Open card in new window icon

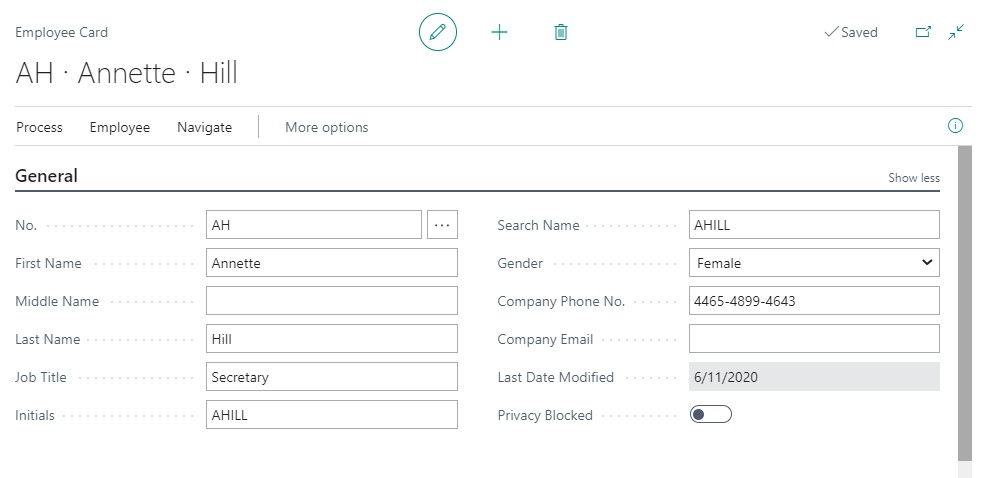(x=923, y=32)
